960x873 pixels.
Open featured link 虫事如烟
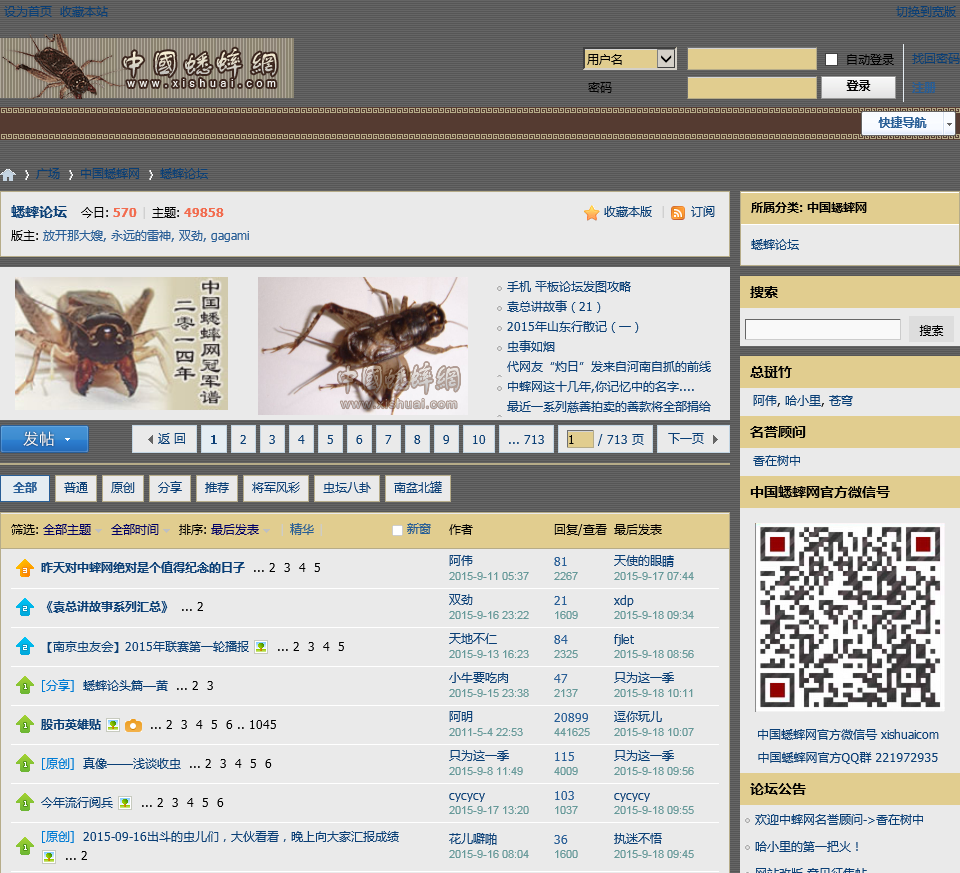click(531, 347)
